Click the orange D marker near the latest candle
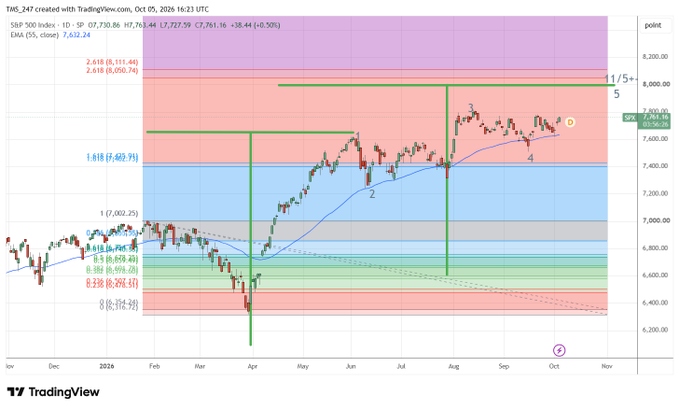The height and width of the screenshot is (409, 679). coord(570,123)
